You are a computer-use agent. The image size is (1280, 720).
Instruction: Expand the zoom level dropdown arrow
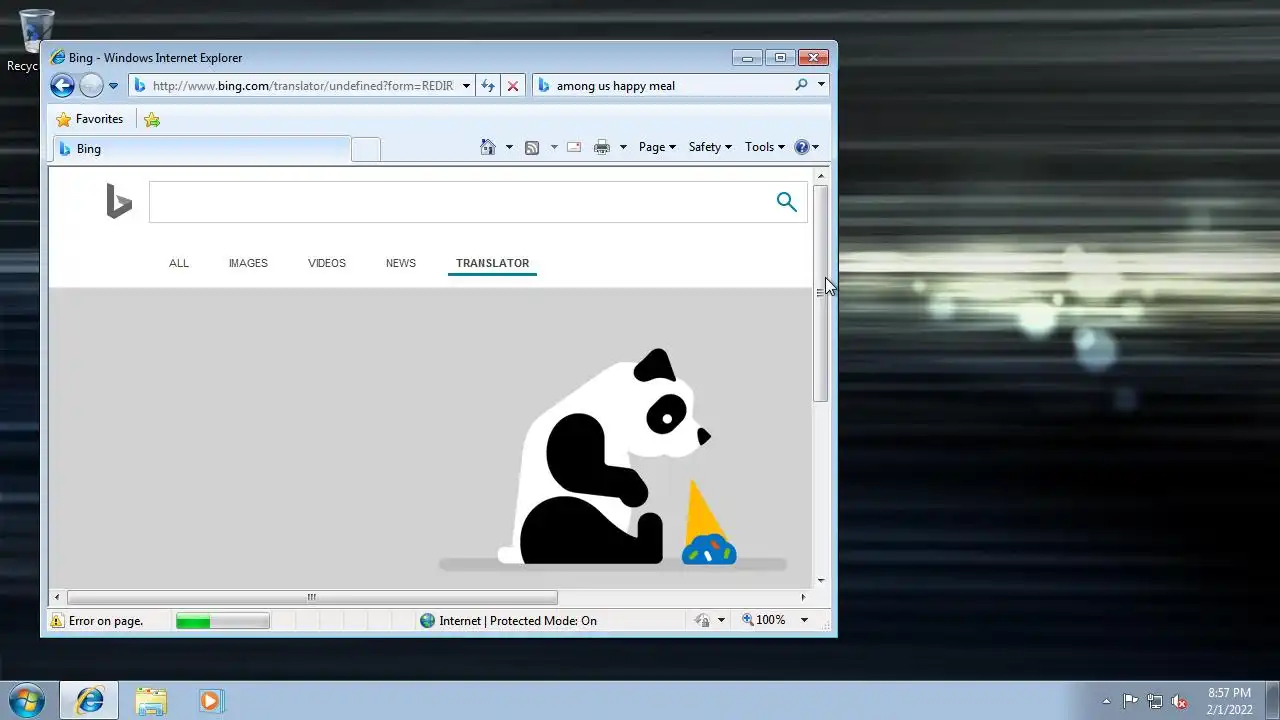804,621
